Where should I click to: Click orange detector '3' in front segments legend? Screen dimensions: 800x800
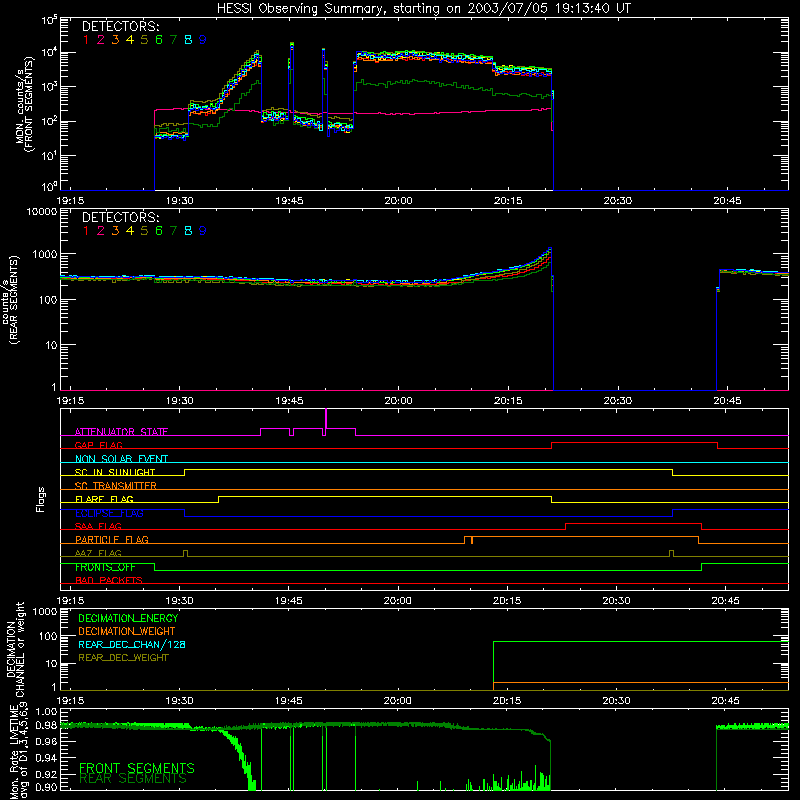tap(115, 40)
